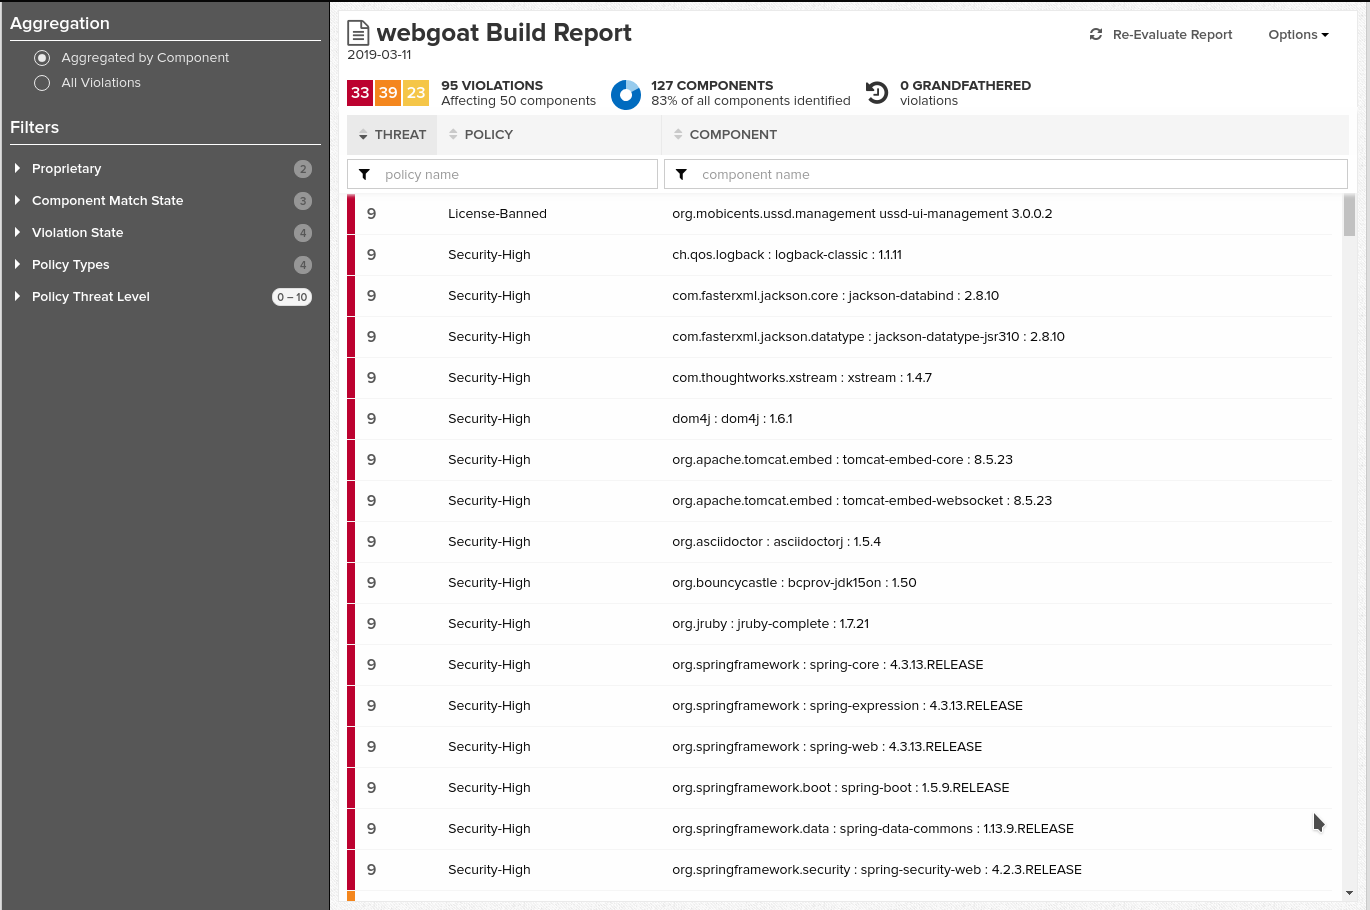This screenshot has height=910, width=1370.
Task: Expand the Component Match State filter
Action: coord(18,201)
